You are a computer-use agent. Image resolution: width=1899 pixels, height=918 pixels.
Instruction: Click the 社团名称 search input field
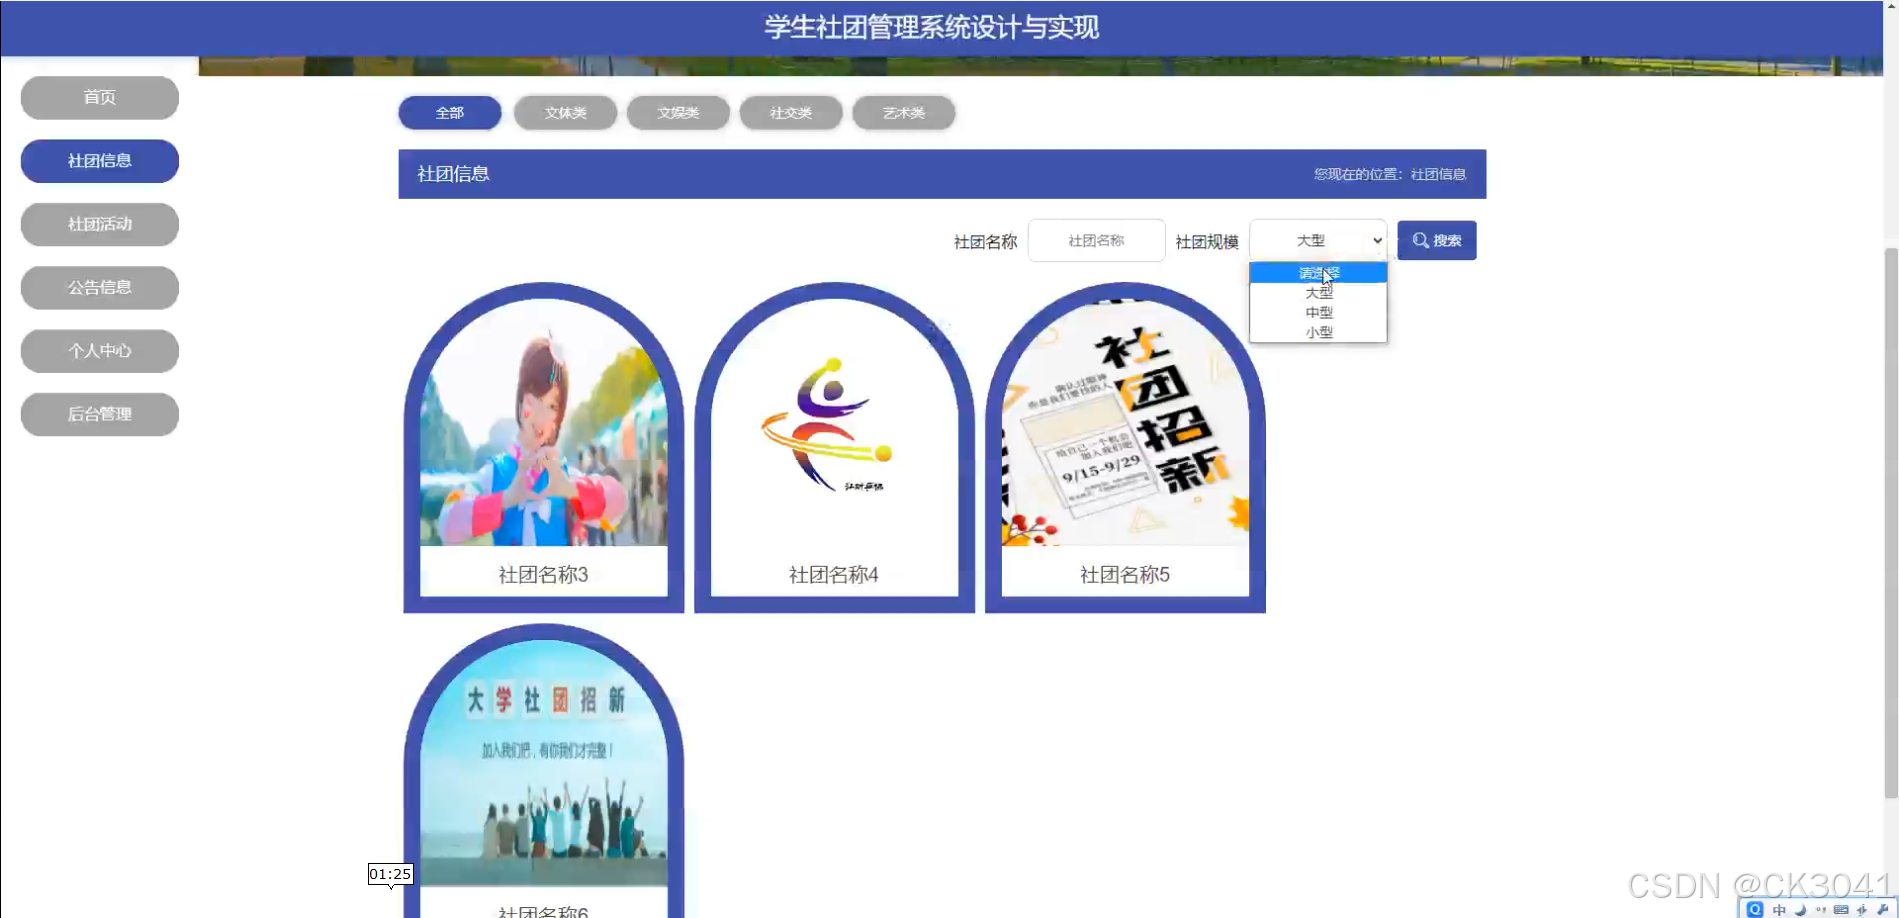pyautogui.click(x=1097, y=240)
